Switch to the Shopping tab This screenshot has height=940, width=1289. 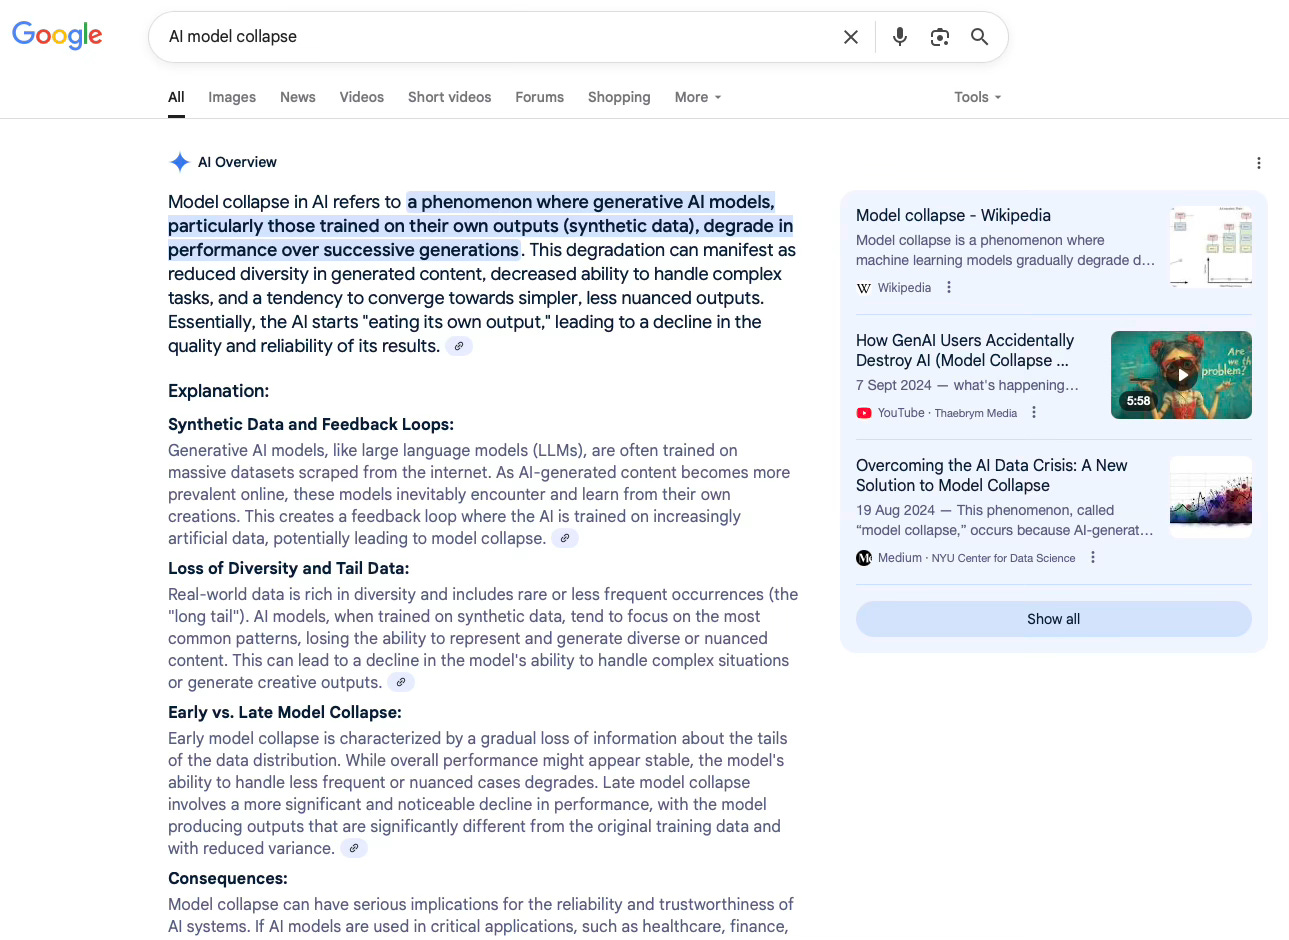[619, 97]
